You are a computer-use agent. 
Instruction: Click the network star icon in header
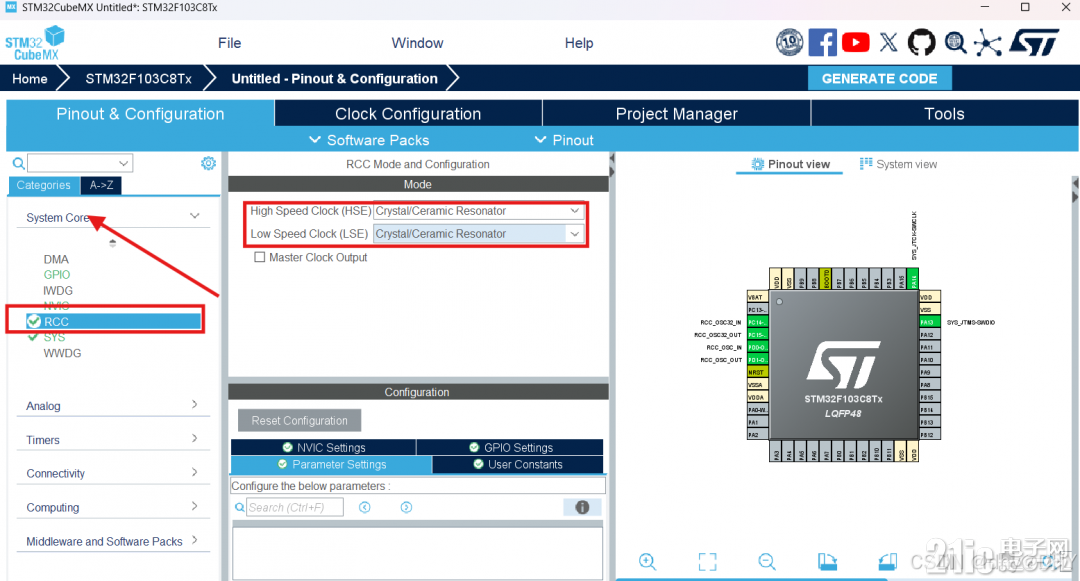(988, 43)
